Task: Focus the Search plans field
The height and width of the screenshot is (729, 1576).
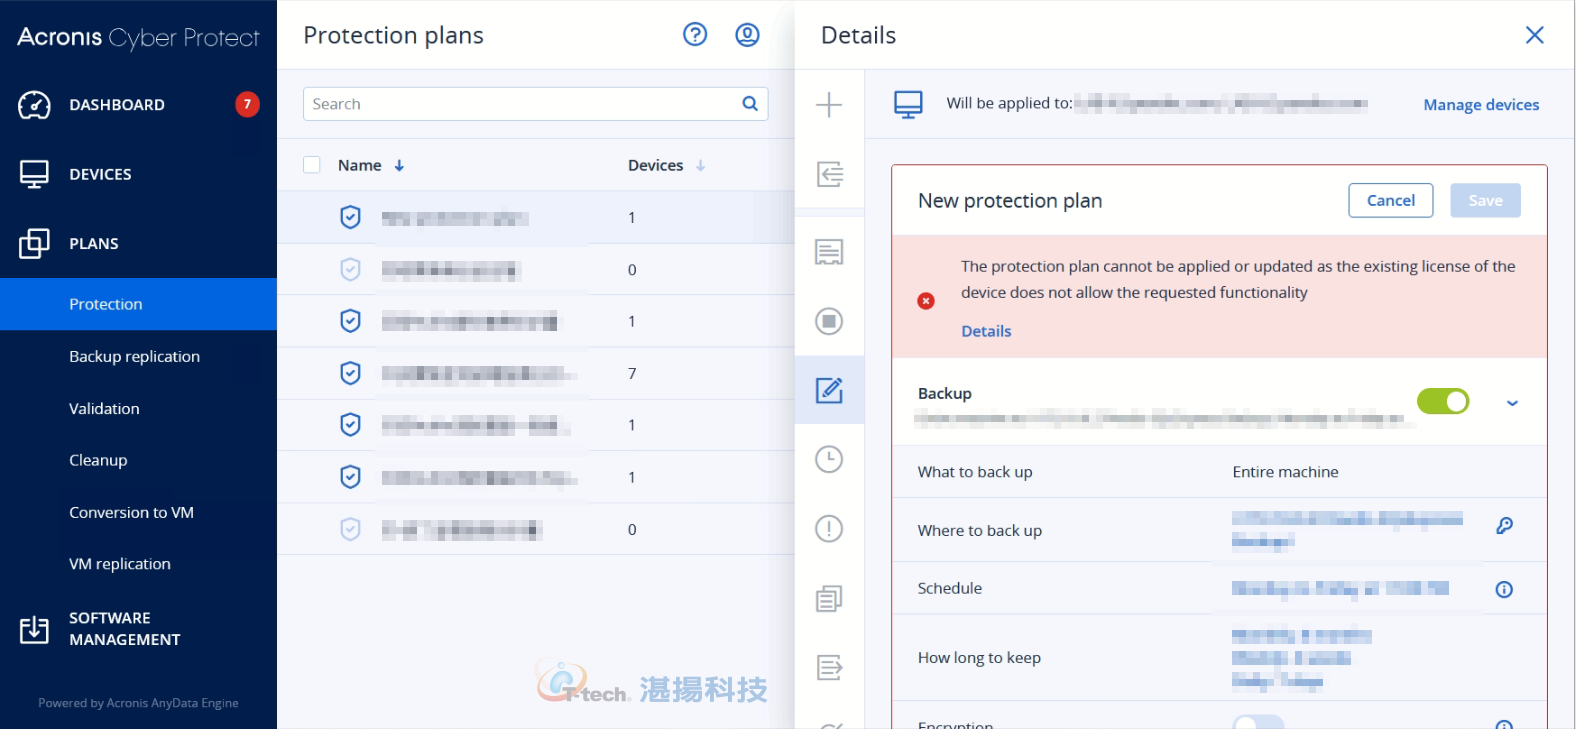Action: (x=535, y=104)
